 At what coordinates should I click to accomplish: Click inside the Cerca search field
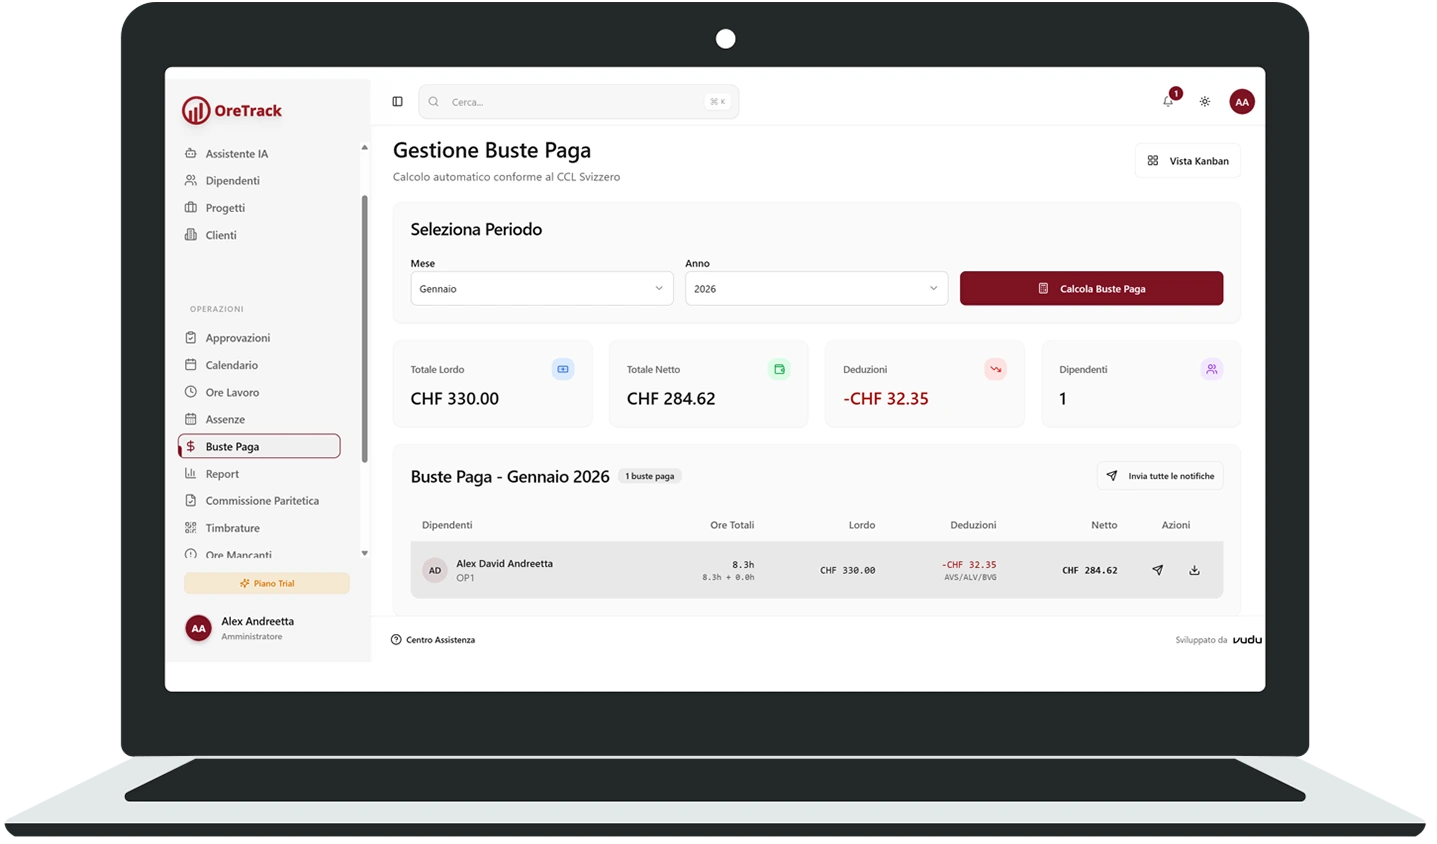578,101
